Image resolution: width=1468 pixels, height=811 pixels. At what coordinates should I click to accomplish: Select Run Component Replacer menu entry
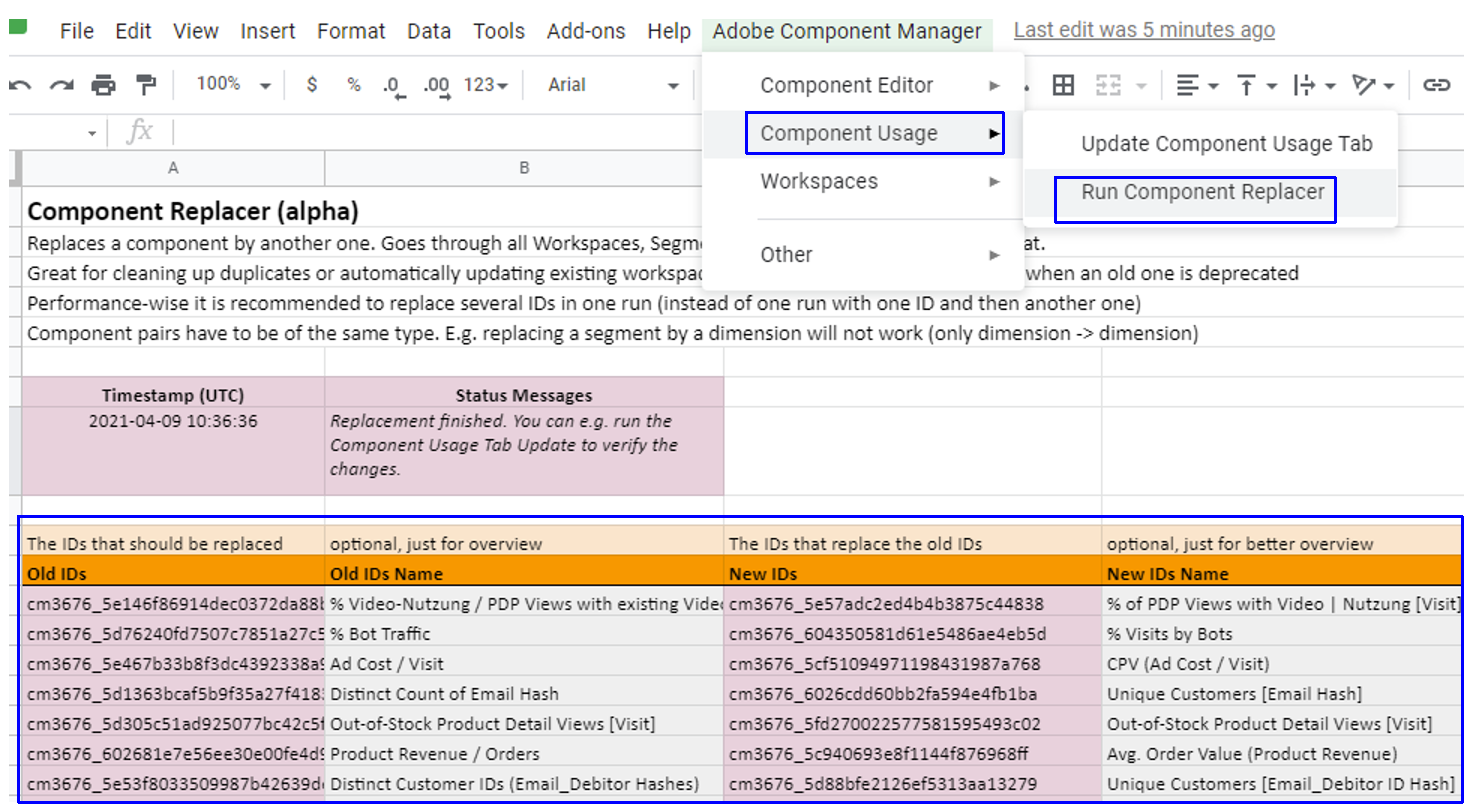[x=1202, y=192]
